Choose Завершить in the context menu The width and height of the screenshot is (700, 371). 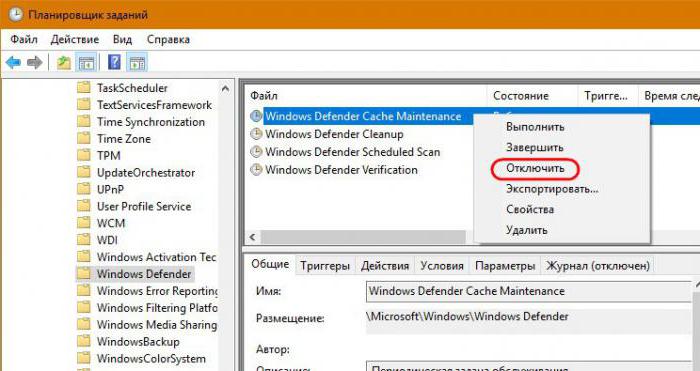534,147
